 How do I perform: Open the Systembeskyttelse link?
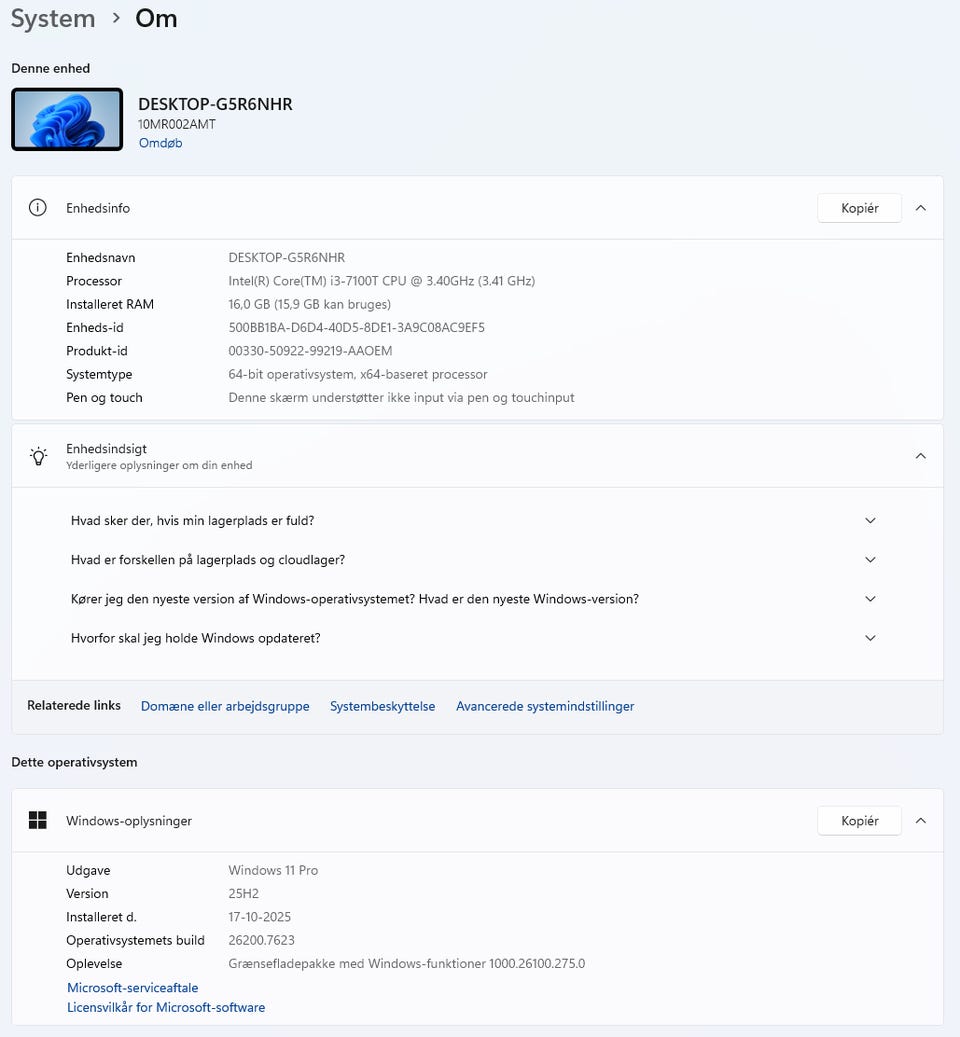(x=383, y=706)
